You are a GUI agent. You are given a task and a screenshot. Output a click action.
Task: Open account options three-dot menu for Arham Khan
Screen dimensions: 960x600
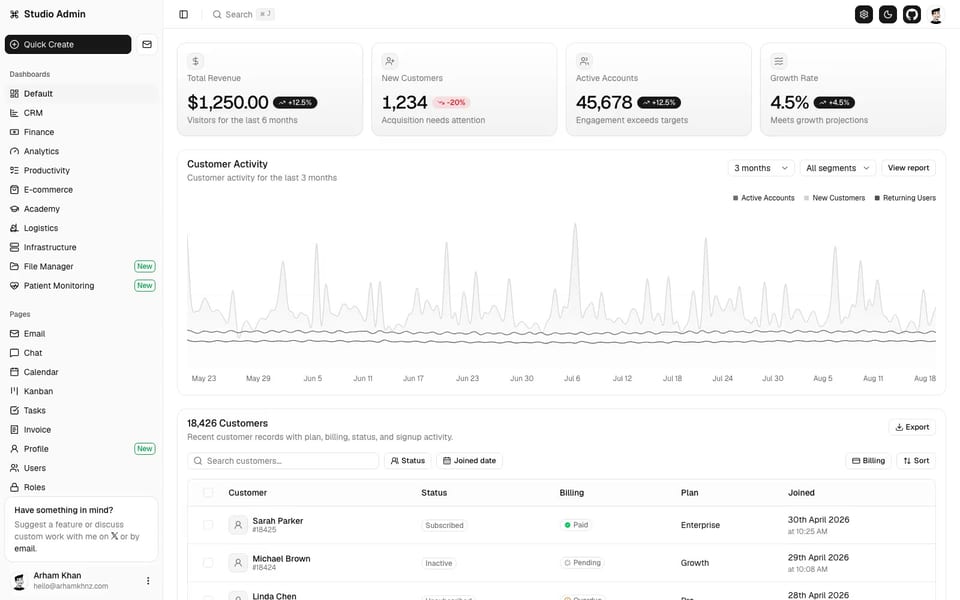point(148,580)
